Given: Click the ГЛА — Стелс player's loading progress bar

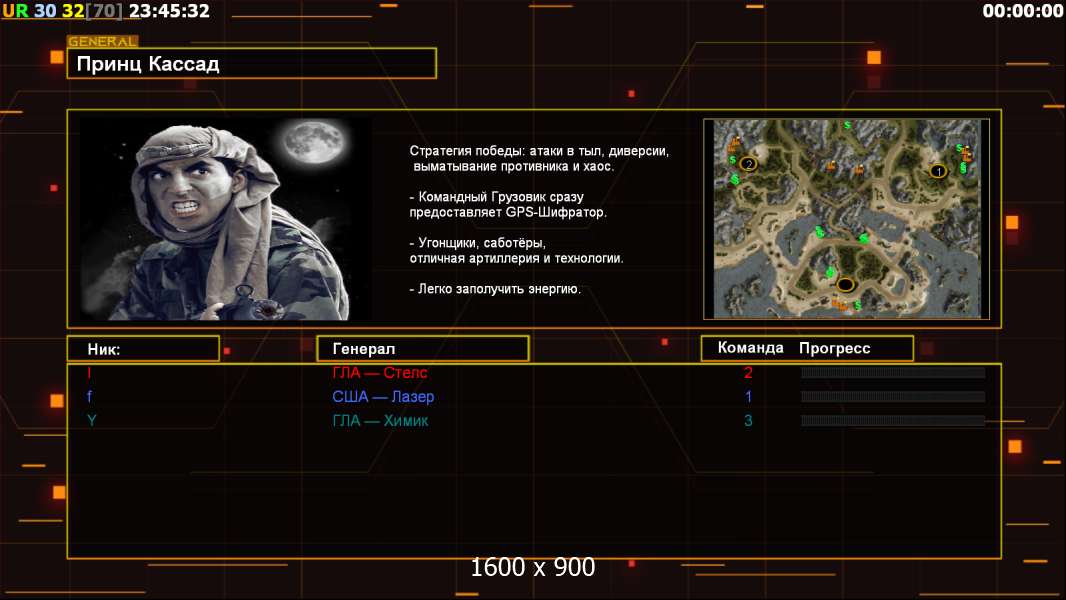Looking at the screenshot, I should pos(893,372).
